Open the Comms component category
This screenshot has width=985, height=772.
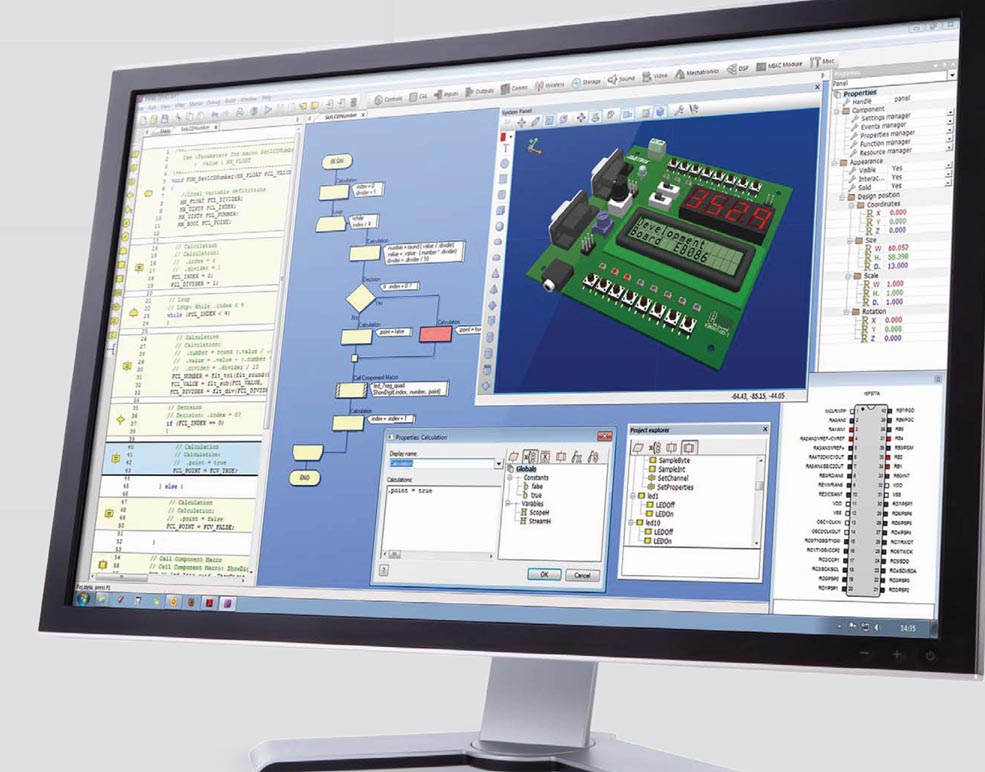514,89
